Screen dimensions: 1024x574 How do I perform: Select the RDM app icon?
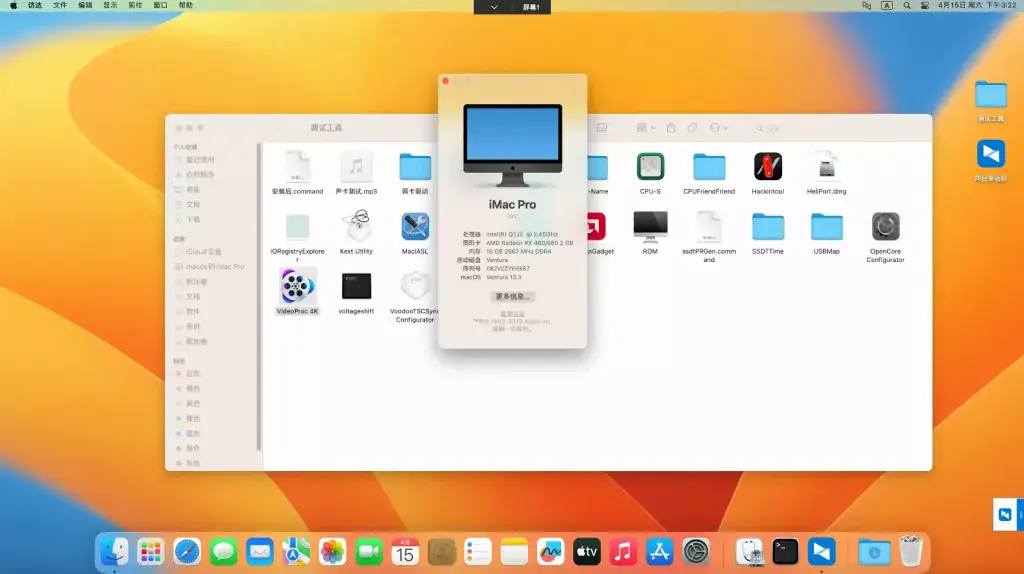point(650,227)
